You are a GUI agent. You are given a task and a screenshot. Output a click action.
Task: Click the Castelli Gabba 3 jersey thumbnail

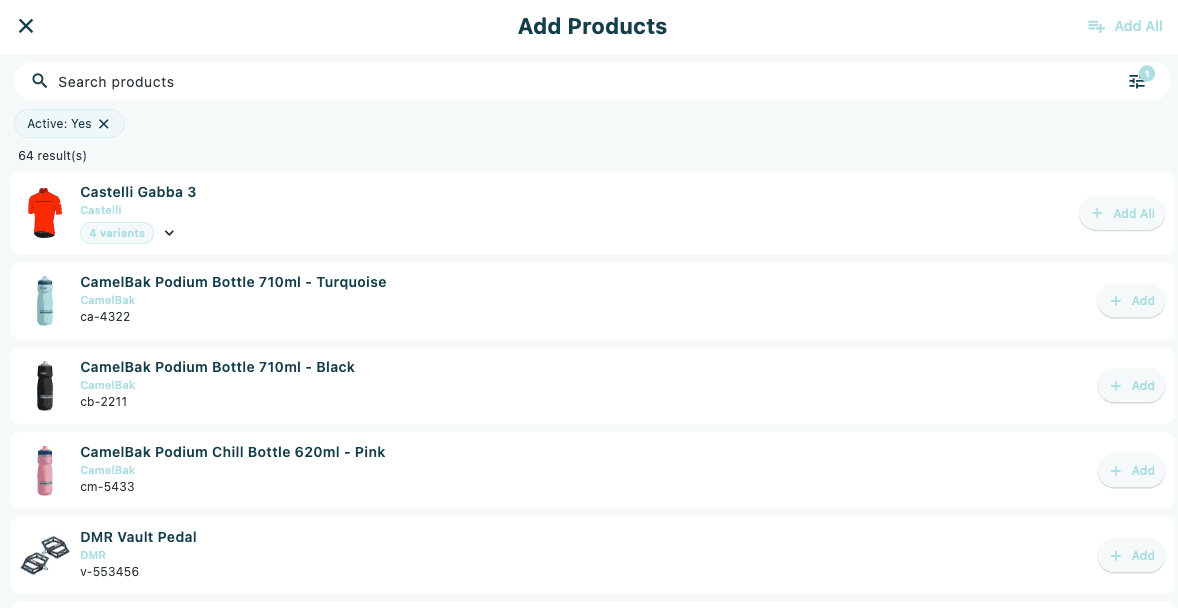(x=45, y=213)
